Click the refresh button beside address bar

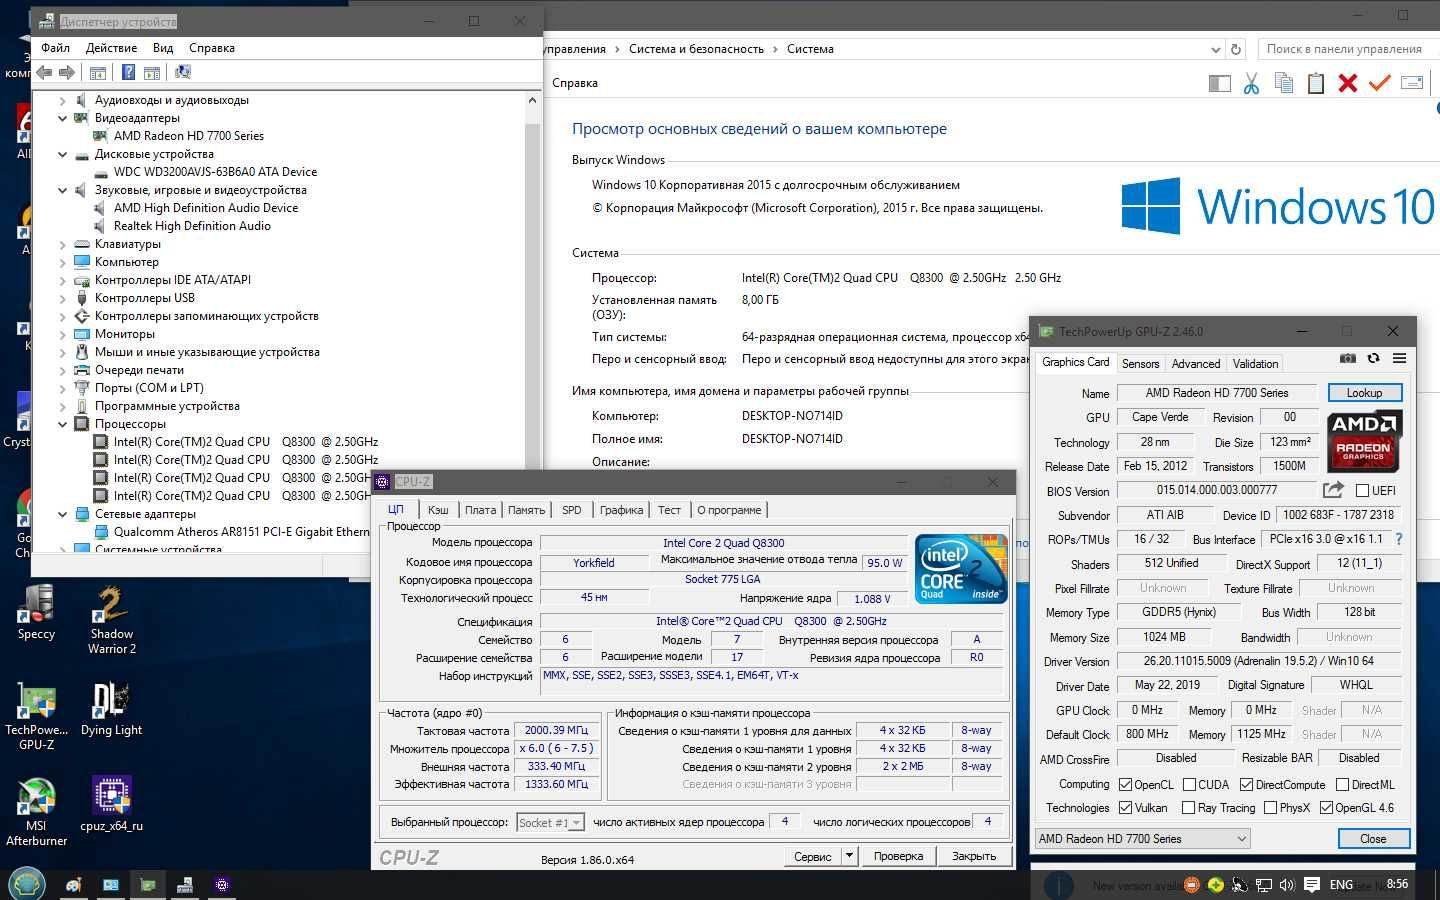tap(1236, 49)
